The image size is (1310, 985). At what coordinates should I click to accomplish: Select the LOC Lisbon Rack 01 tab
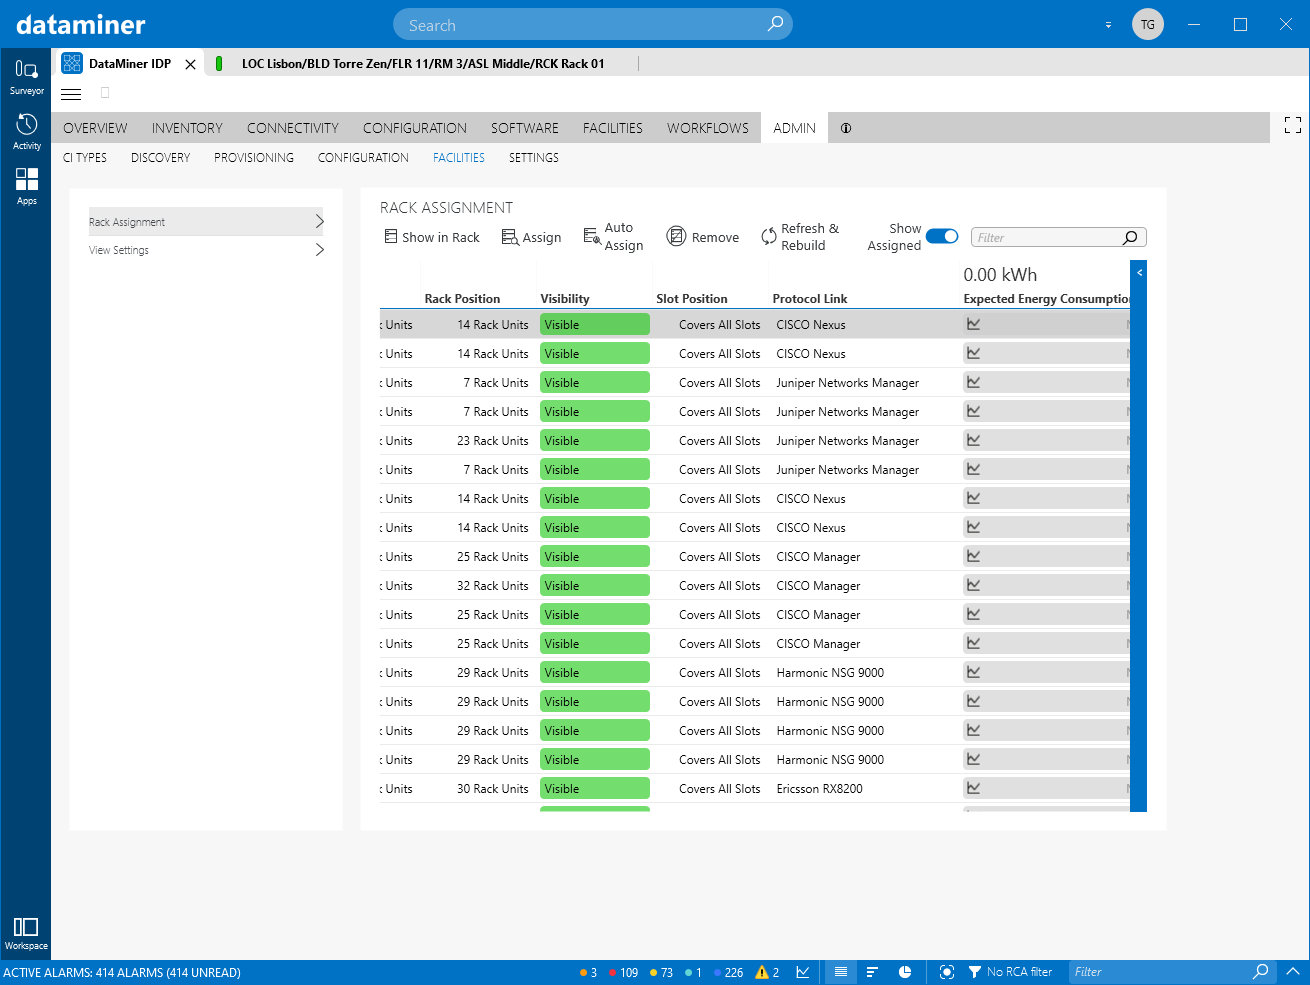pyautogui.click(x=423, y=64)
